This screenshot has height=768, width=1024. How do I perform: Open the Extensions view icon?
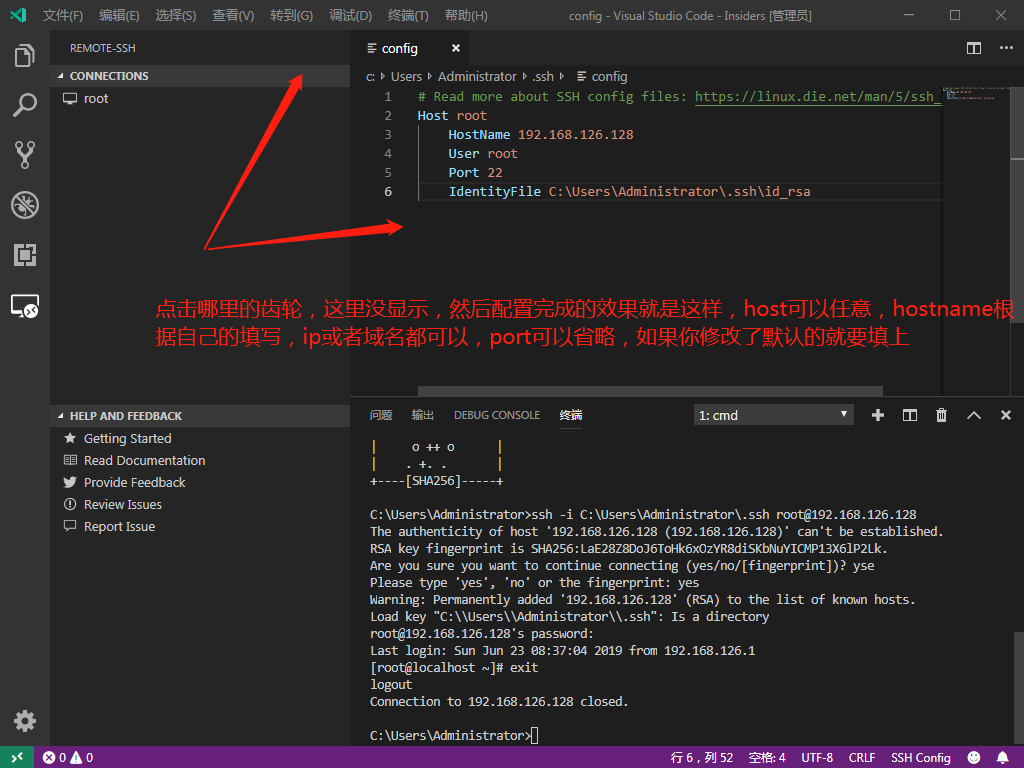[24, 255]
